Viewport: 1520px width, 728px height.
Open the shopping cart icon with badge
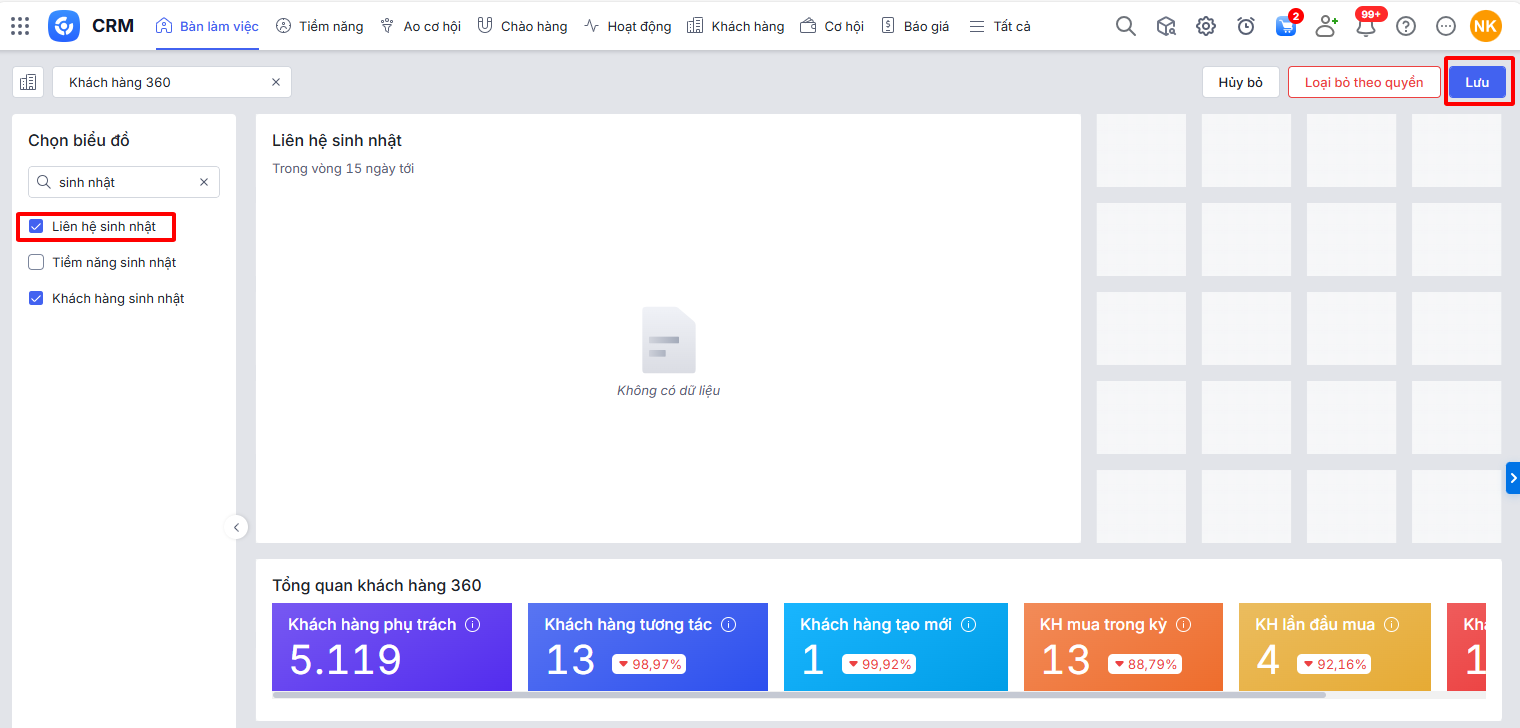(1286, 27)
